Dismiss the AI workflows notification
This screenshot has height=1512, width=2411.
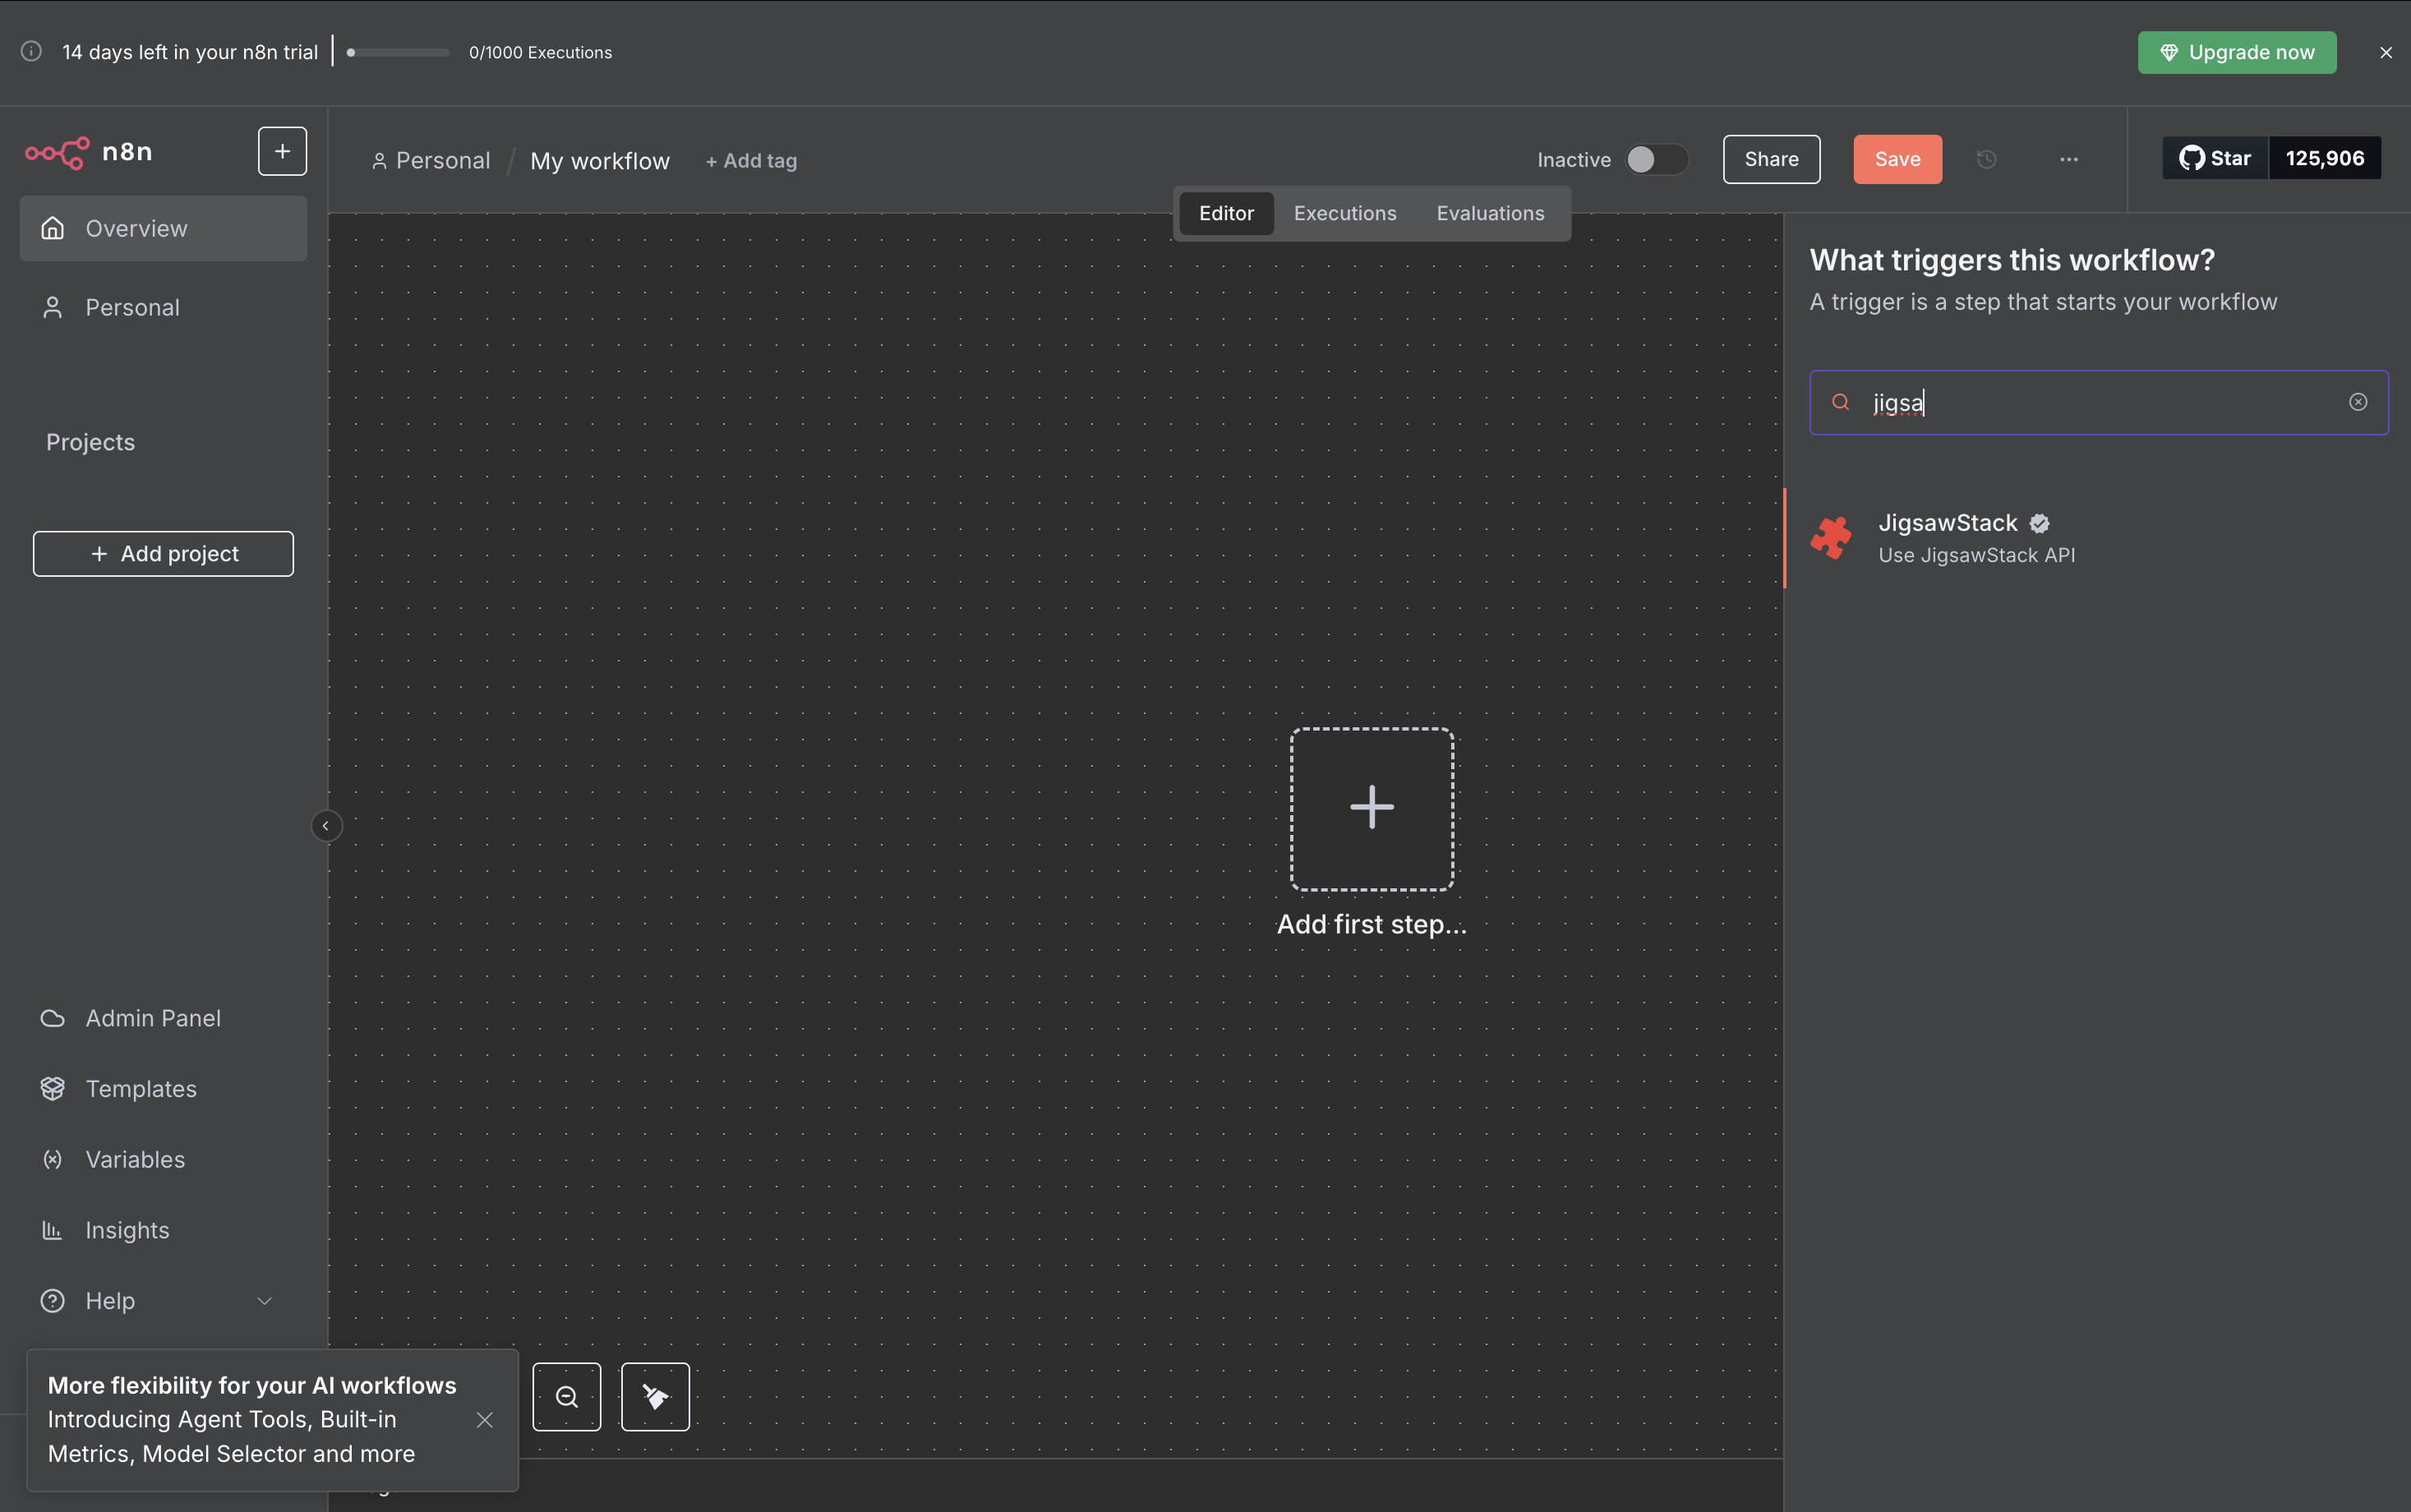coord(485,1420)
